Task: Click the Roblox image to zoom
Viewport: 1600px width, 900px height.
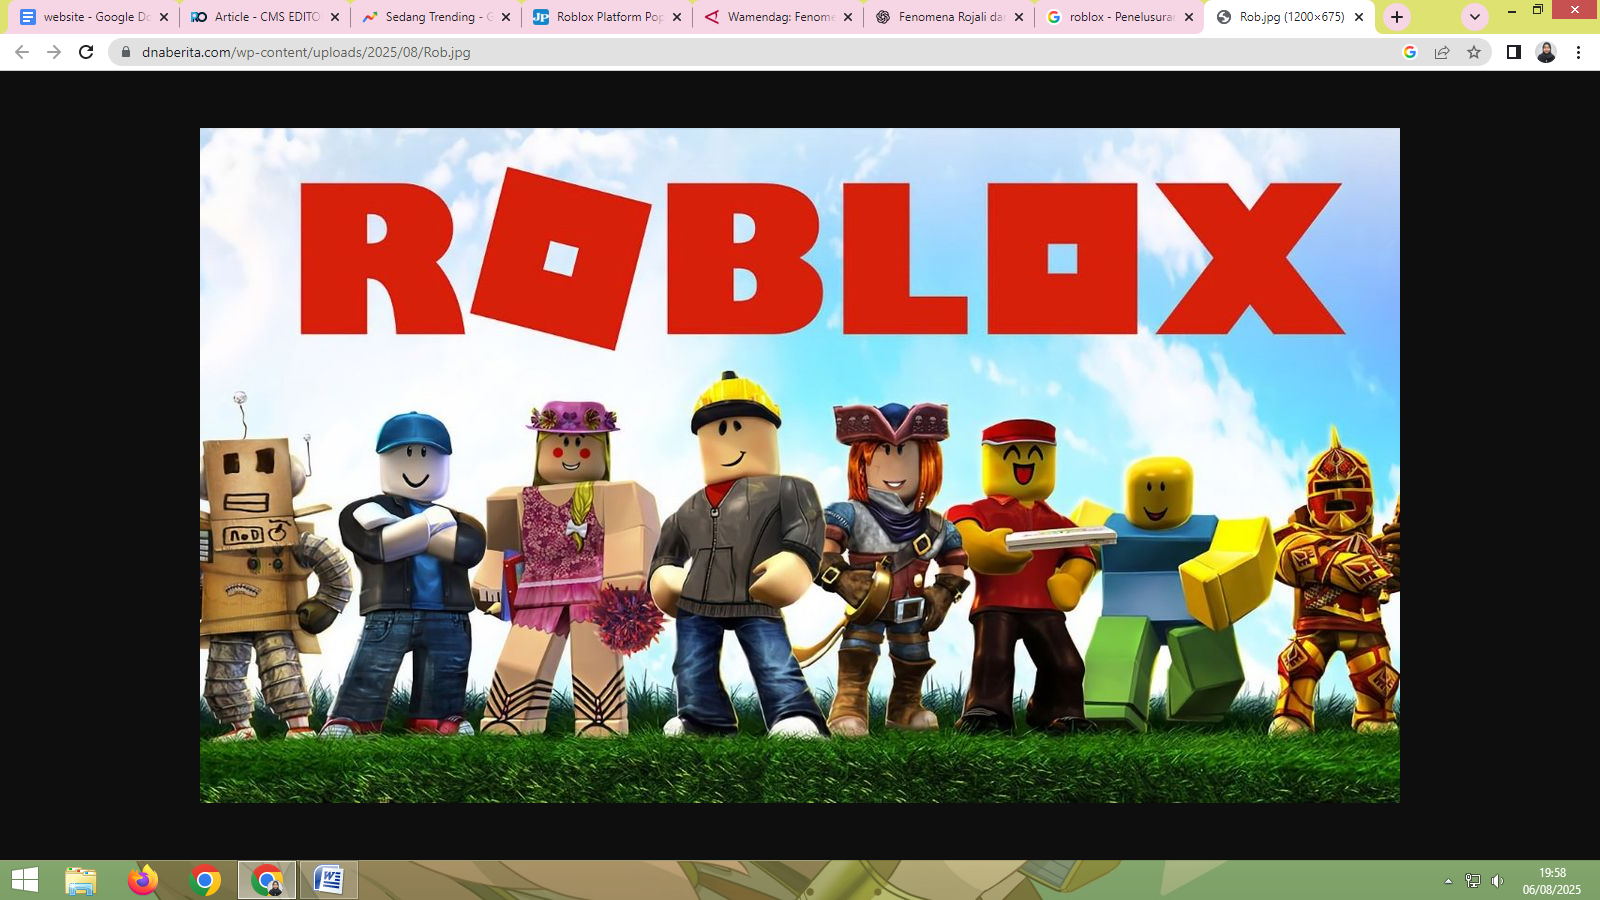Action: click(x=800, y=465)
